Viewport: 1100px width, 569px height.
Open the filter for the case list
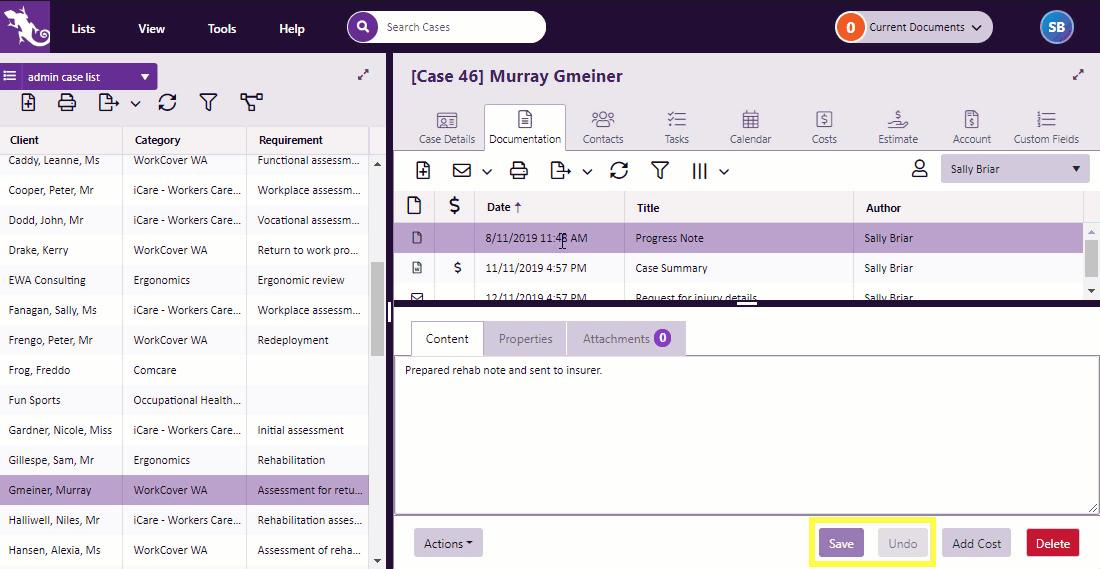[x=208, y=102]
